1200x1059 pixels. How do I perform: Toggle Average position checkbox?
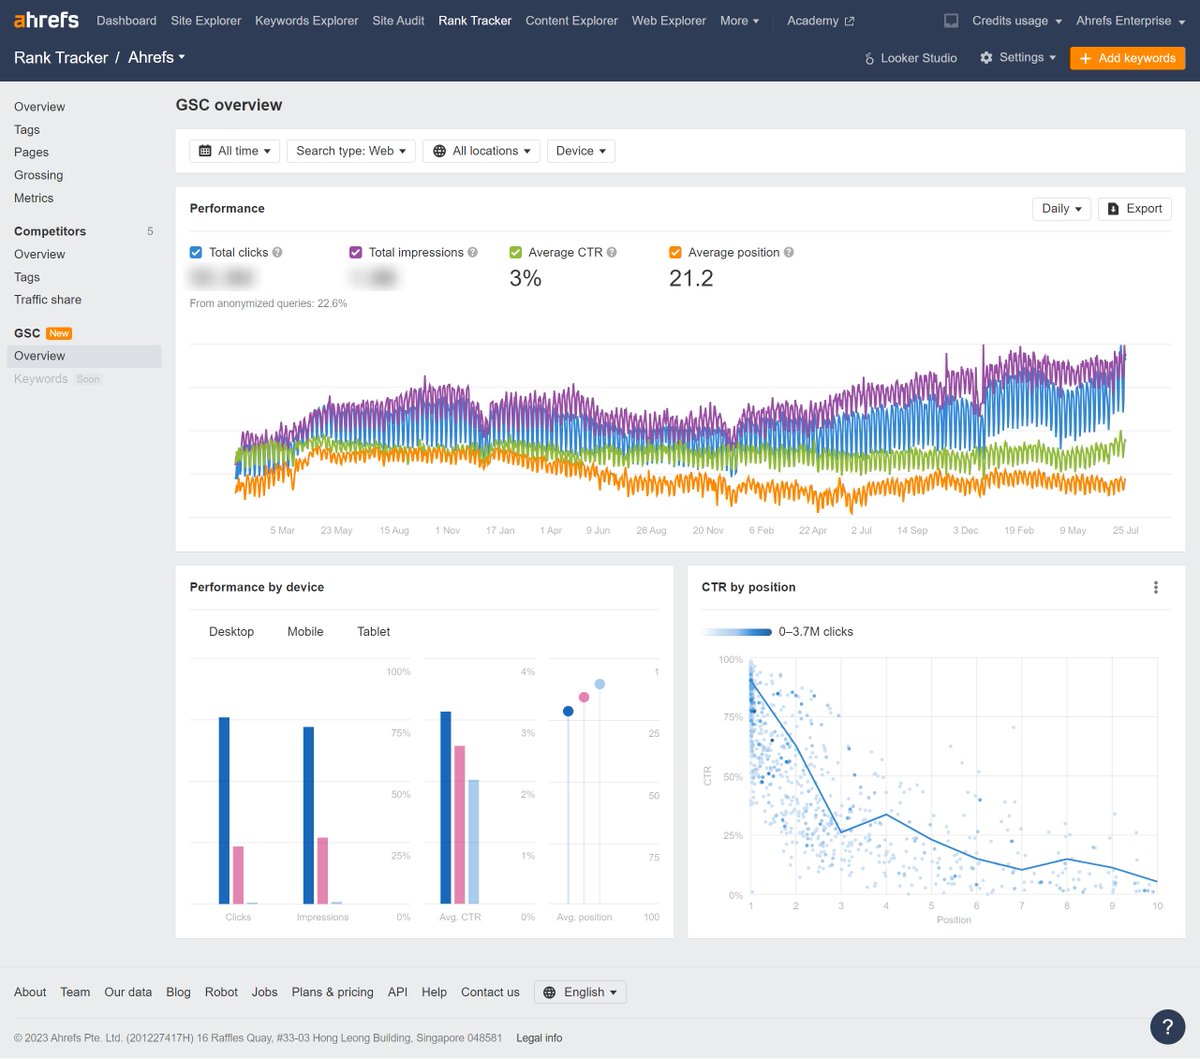point(675,252)
